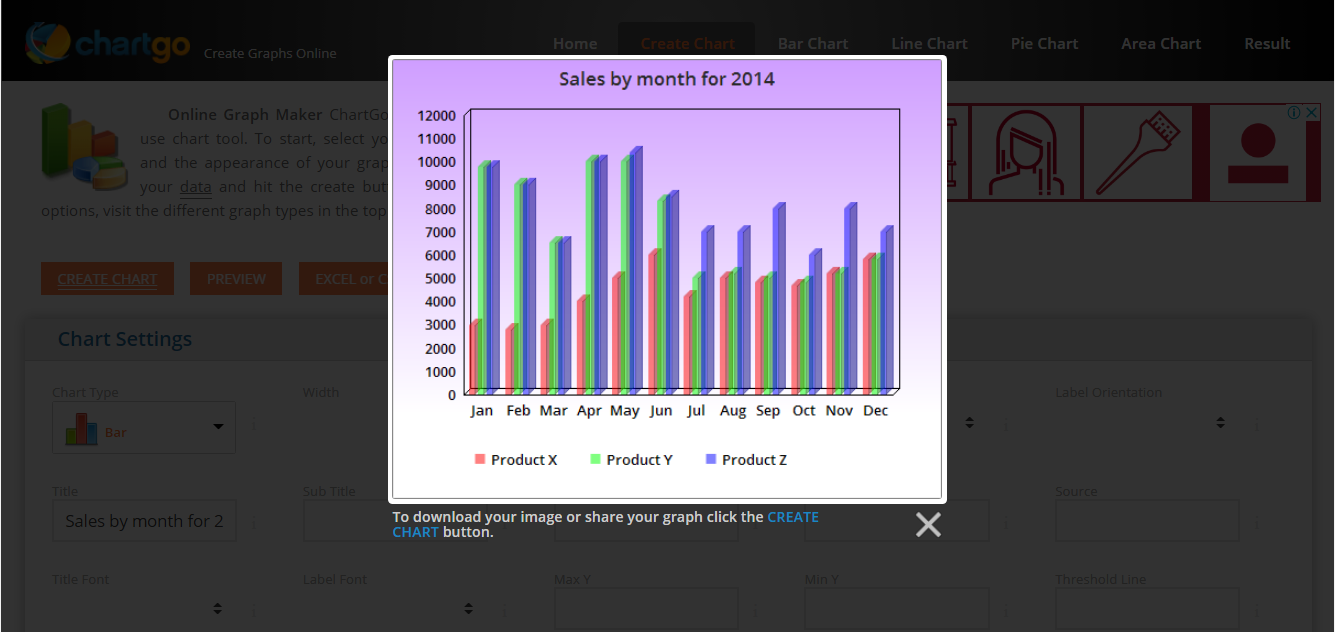The height and width of the screenshot is (632, 1335).
Task: Click the EXCEL or CSV button
Action: pyautogui.click(x=344, y=279)
